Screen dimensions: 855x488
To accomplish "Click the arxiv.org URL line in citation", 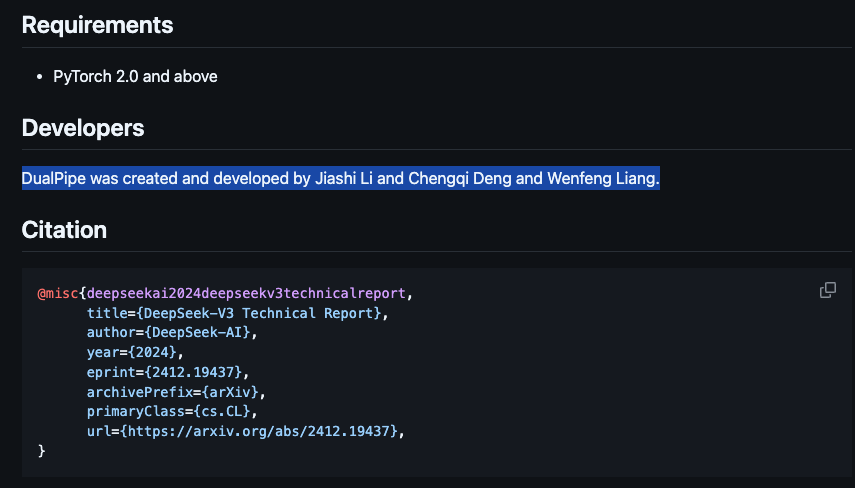I will tap(245, 431).
